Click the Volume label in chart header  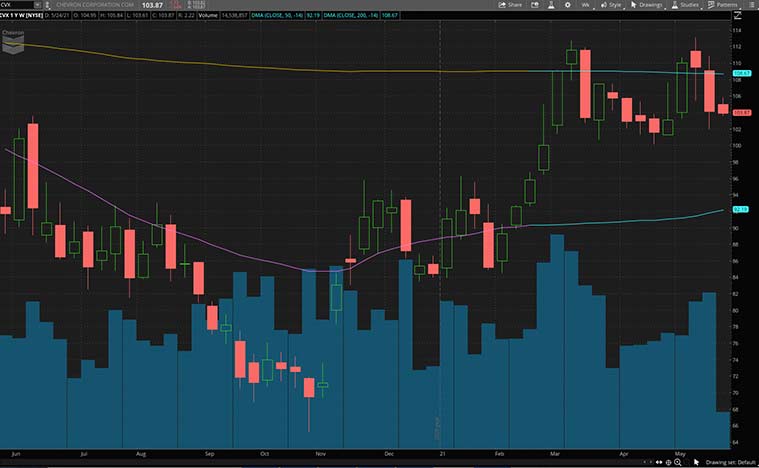coord(208,15)
